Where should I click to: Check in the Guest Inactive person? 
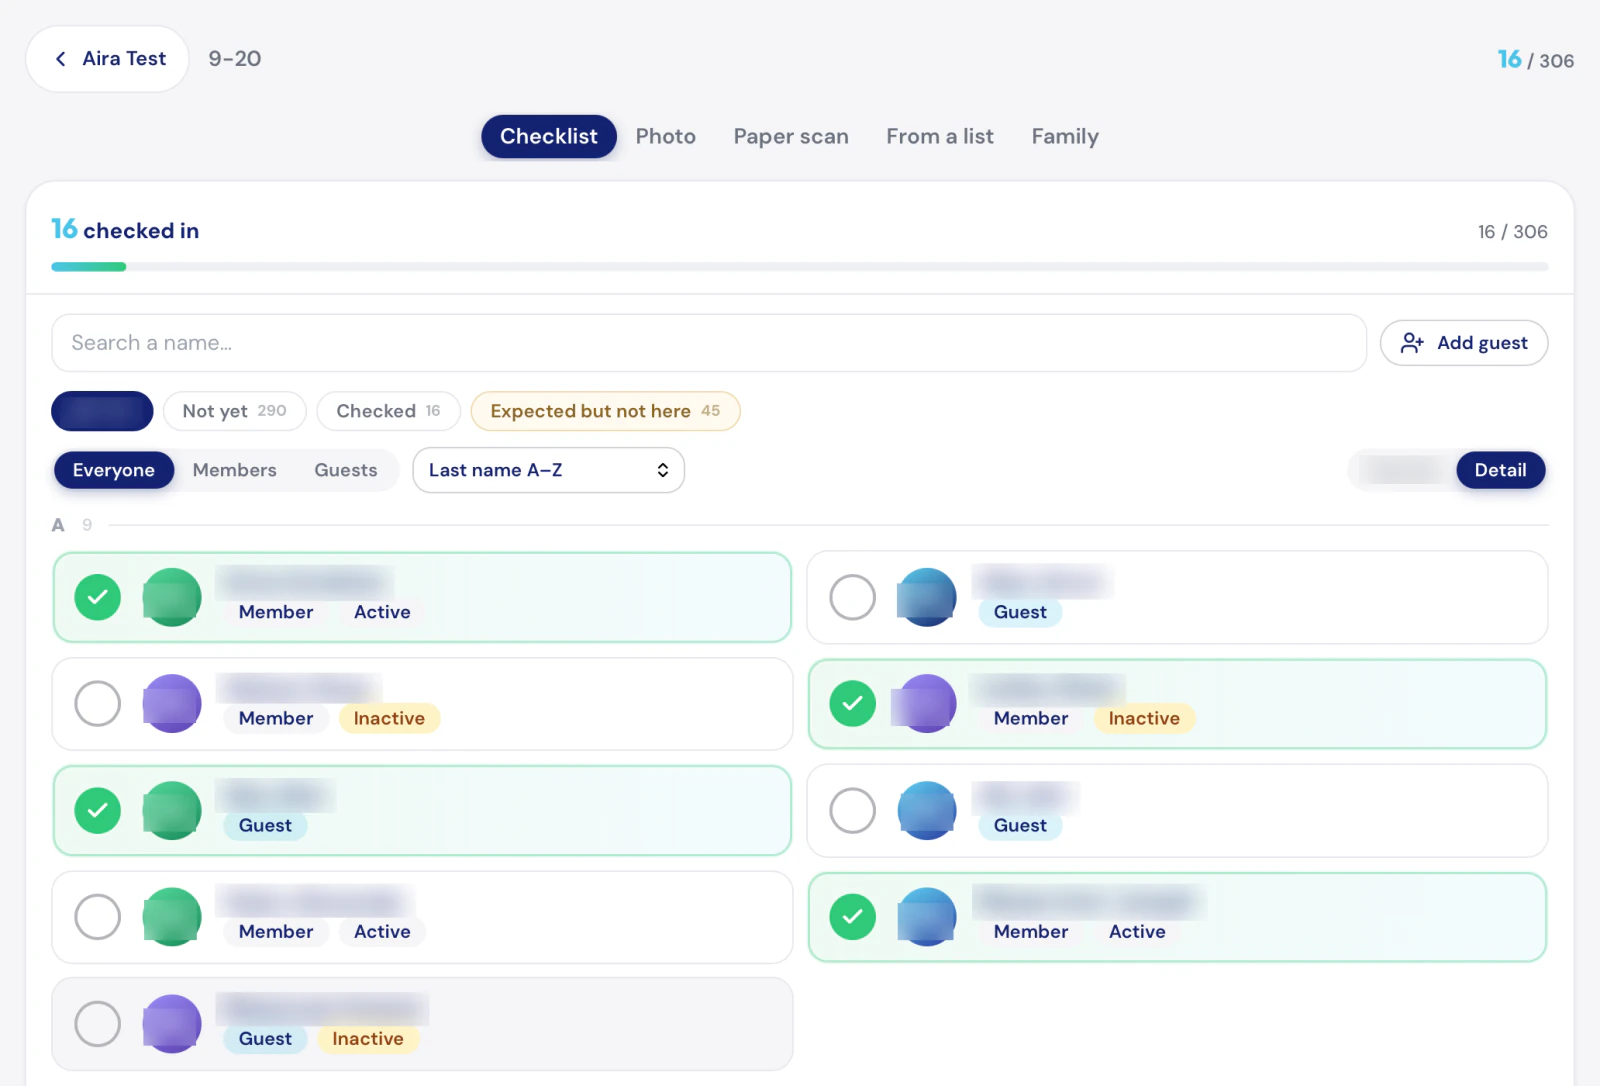pyautogui.click(x=98, y=1024)
